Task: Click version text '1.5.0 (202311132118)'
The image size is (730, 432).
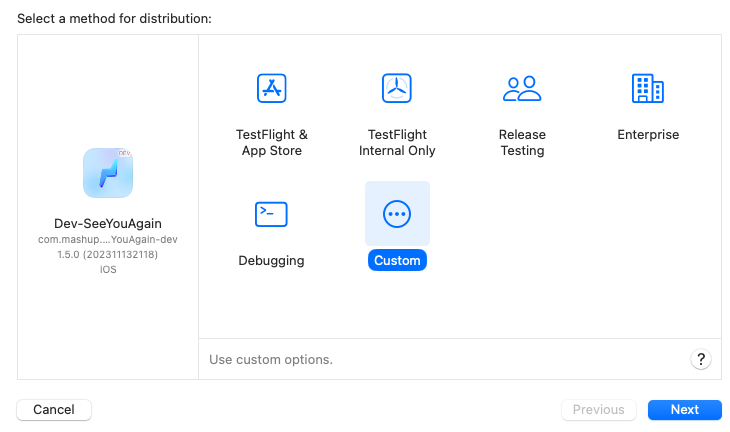Action: (108, 255)
